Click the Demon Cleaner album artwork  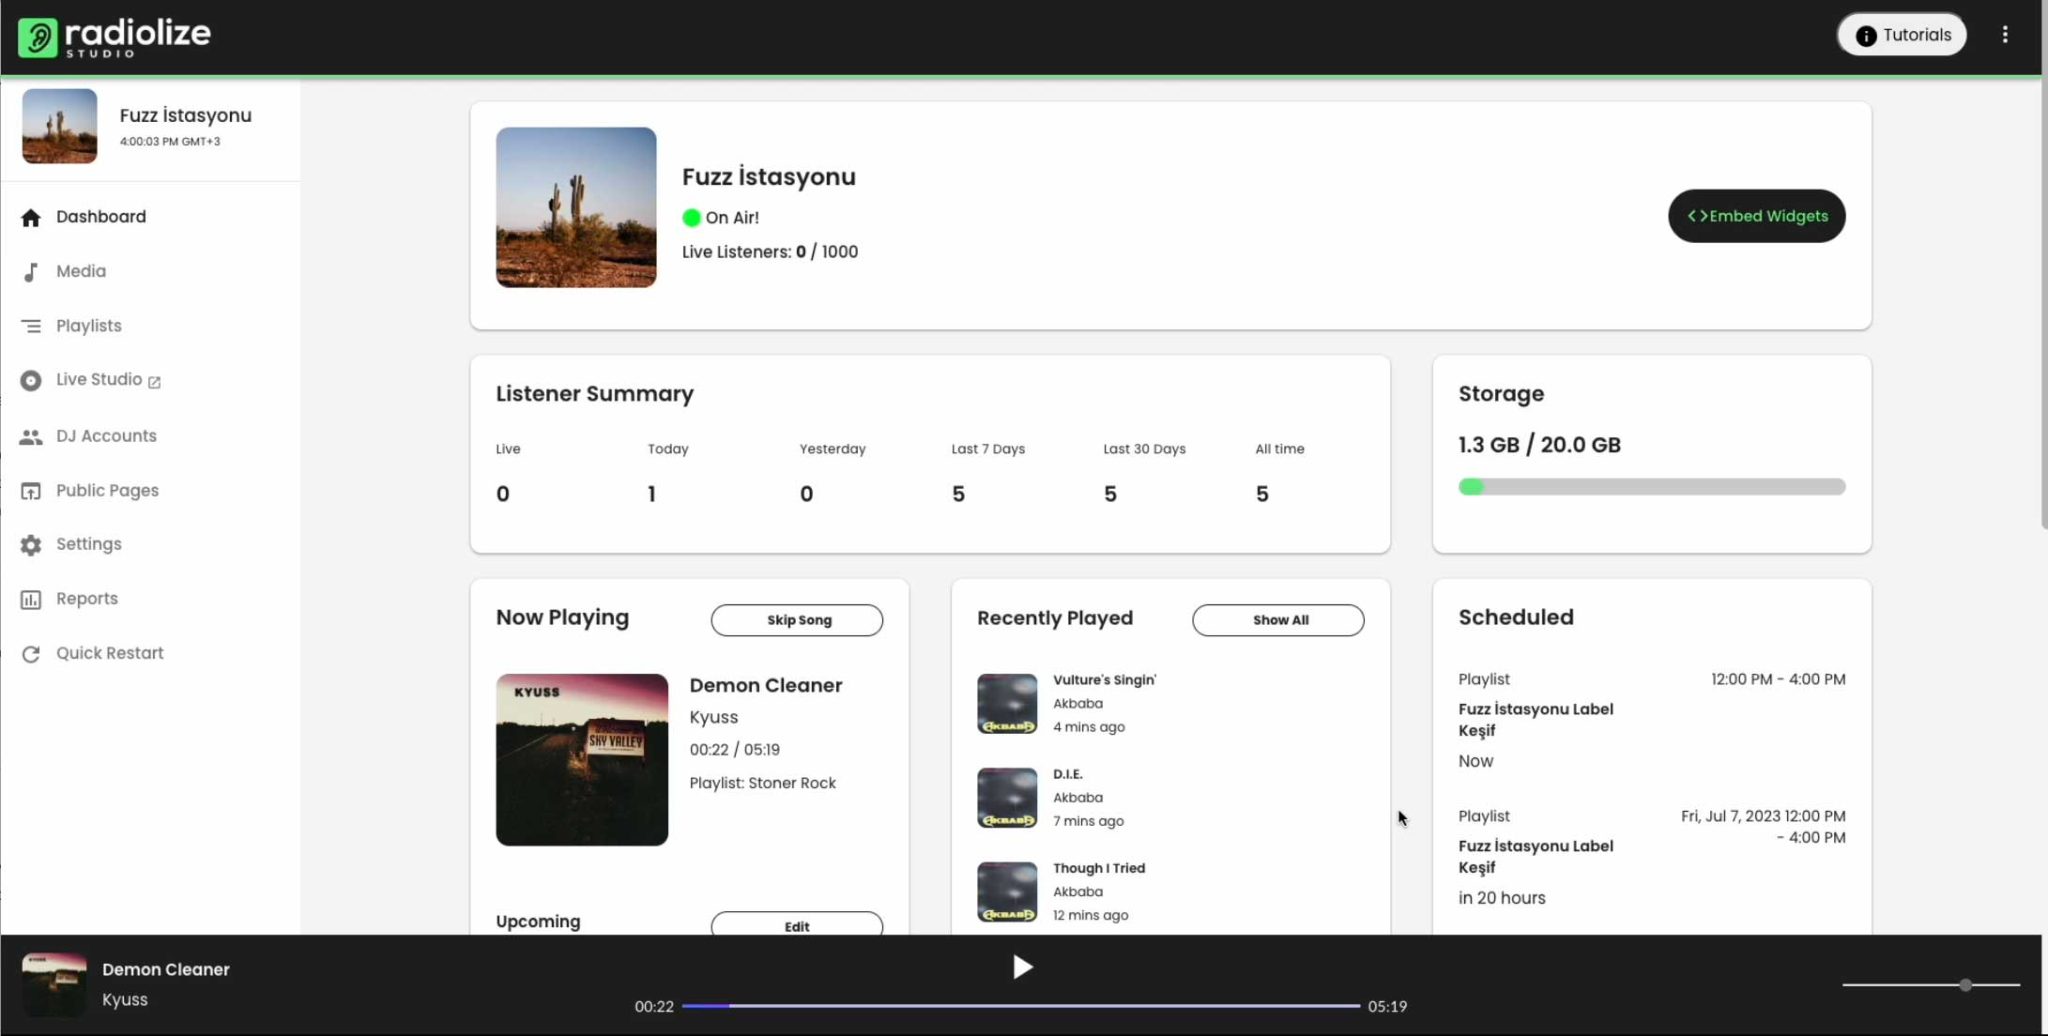click(x=582, y=760)
